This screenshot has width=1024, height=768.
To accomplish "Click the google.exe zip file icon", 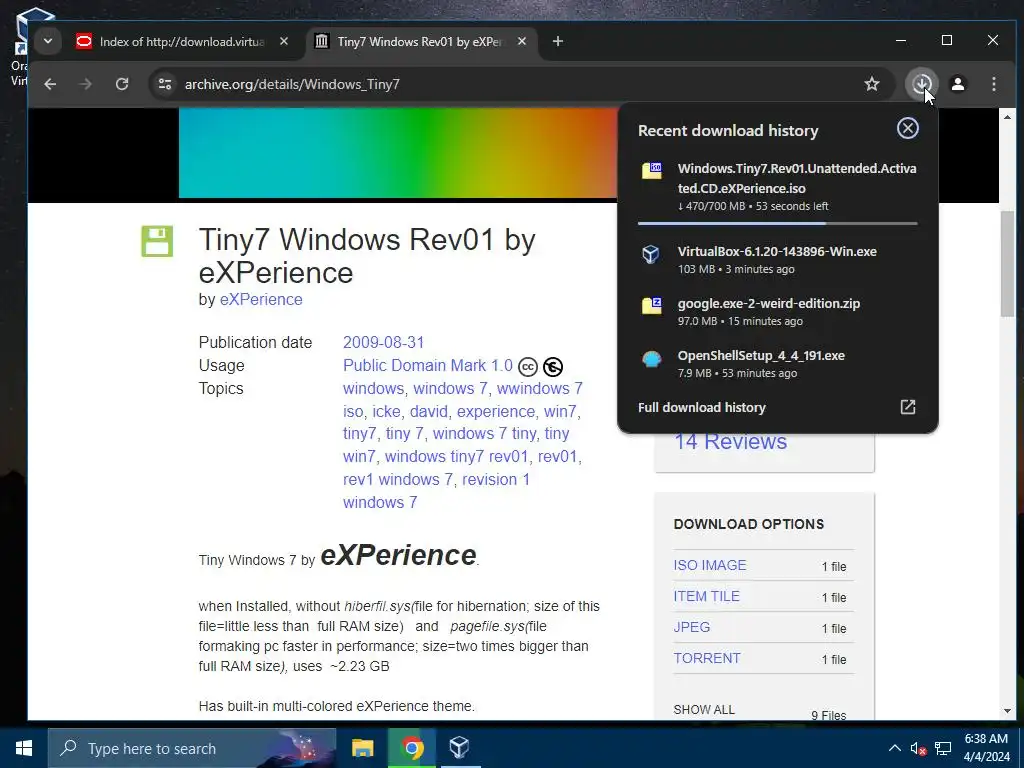I will [652, 305].
